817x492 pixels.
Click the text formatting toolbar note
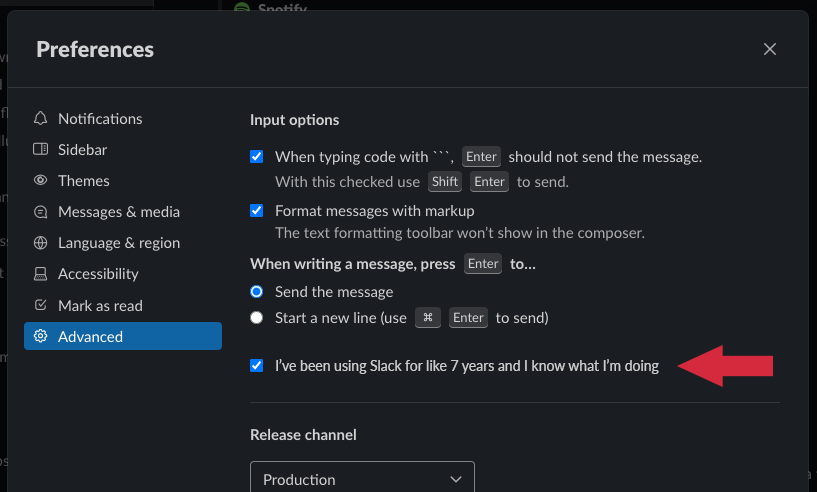[460, 233]
